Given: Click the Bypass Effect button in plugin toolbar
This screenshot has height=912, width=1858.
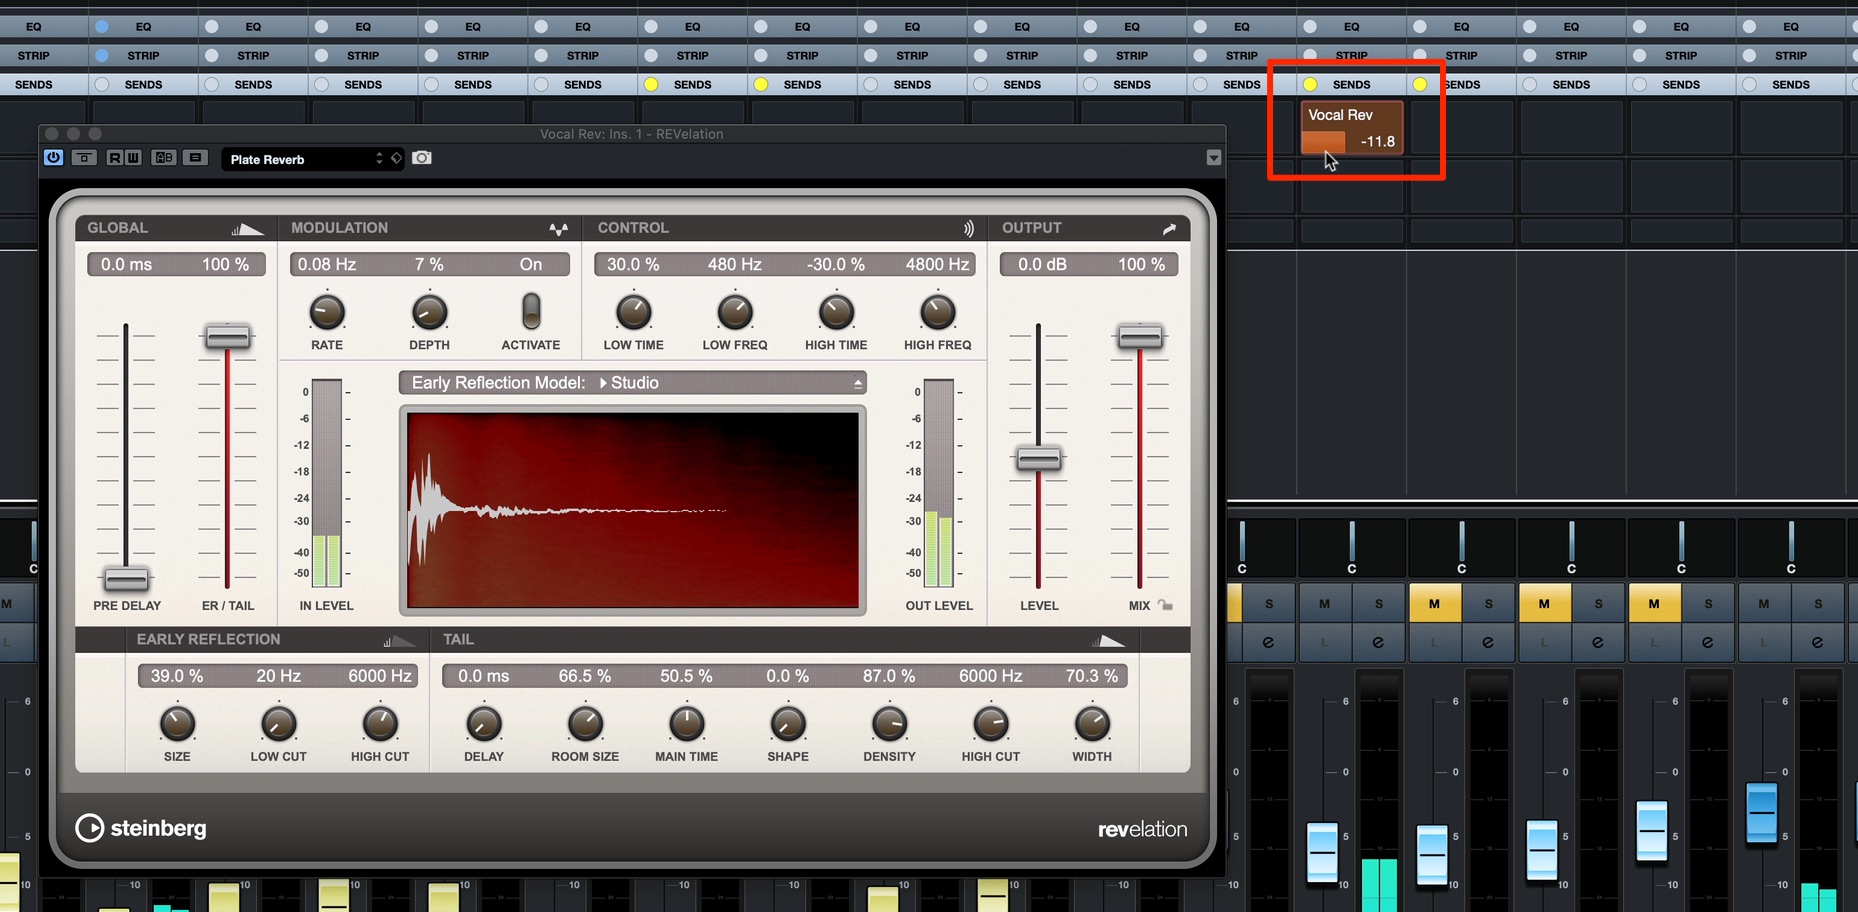Looking at the screenshot, I should (84, 158).
